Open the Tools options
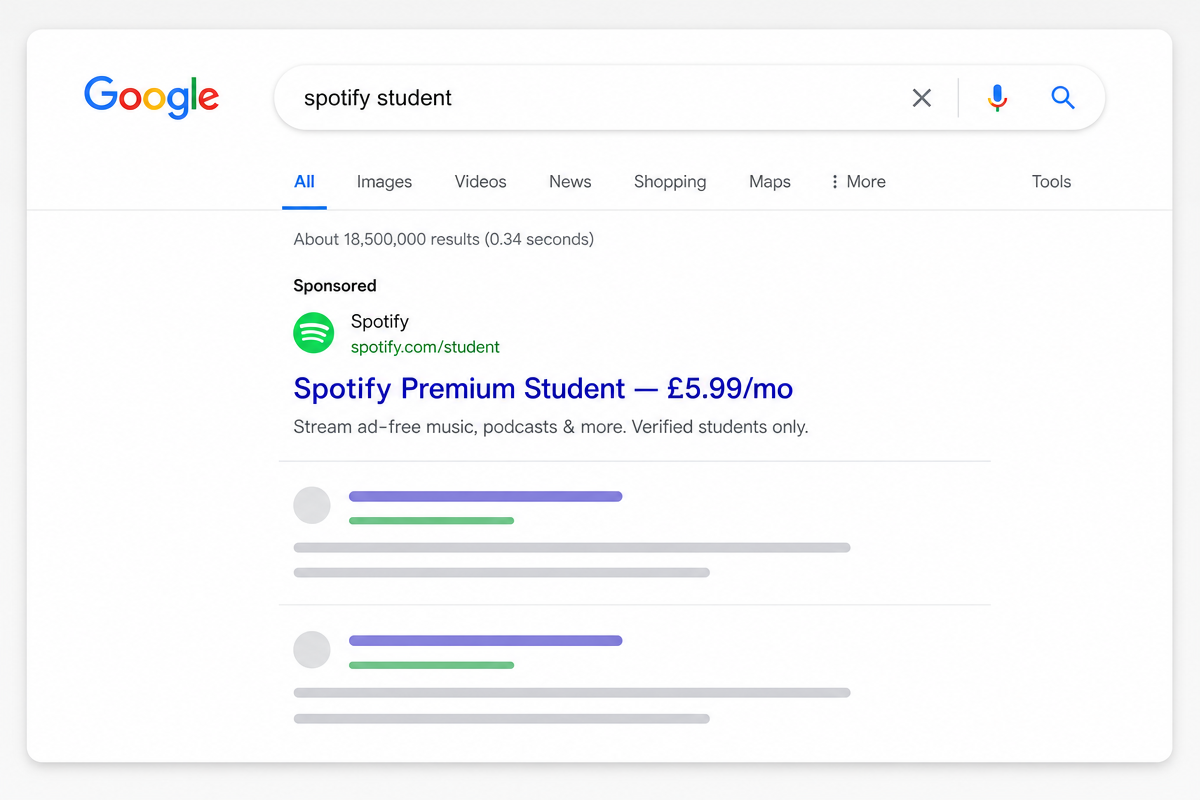 click(x=1051, y=182)
